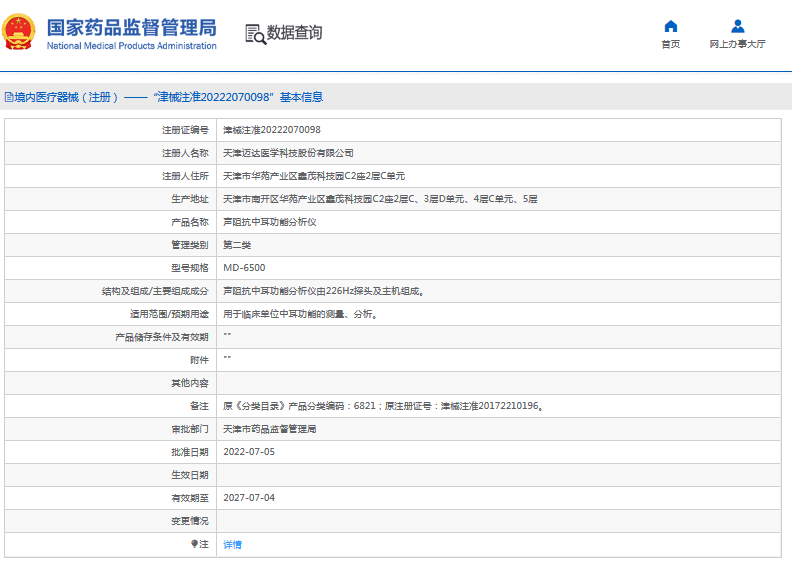
Task: Click 国家药品监督管理局 title text
Action: [x=131, y=28]
